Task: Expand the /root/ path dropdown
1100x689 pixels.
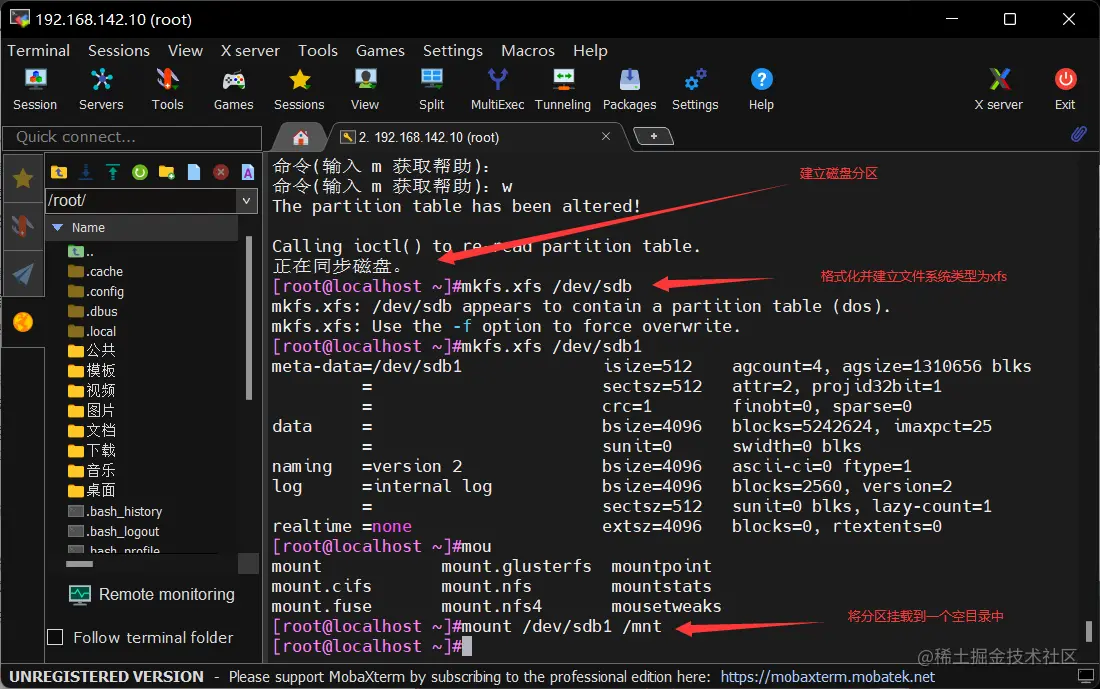Action: pos(246,201)
